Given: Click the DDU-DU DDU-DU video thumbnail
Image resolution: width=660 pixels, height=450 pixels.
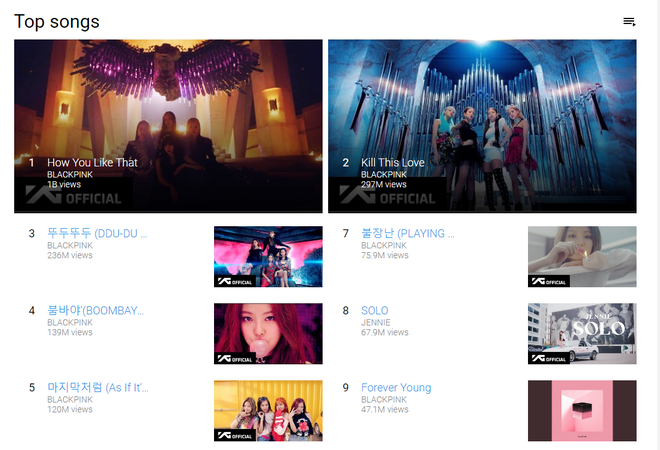Looking at the screenshot, I should (268, 257).
